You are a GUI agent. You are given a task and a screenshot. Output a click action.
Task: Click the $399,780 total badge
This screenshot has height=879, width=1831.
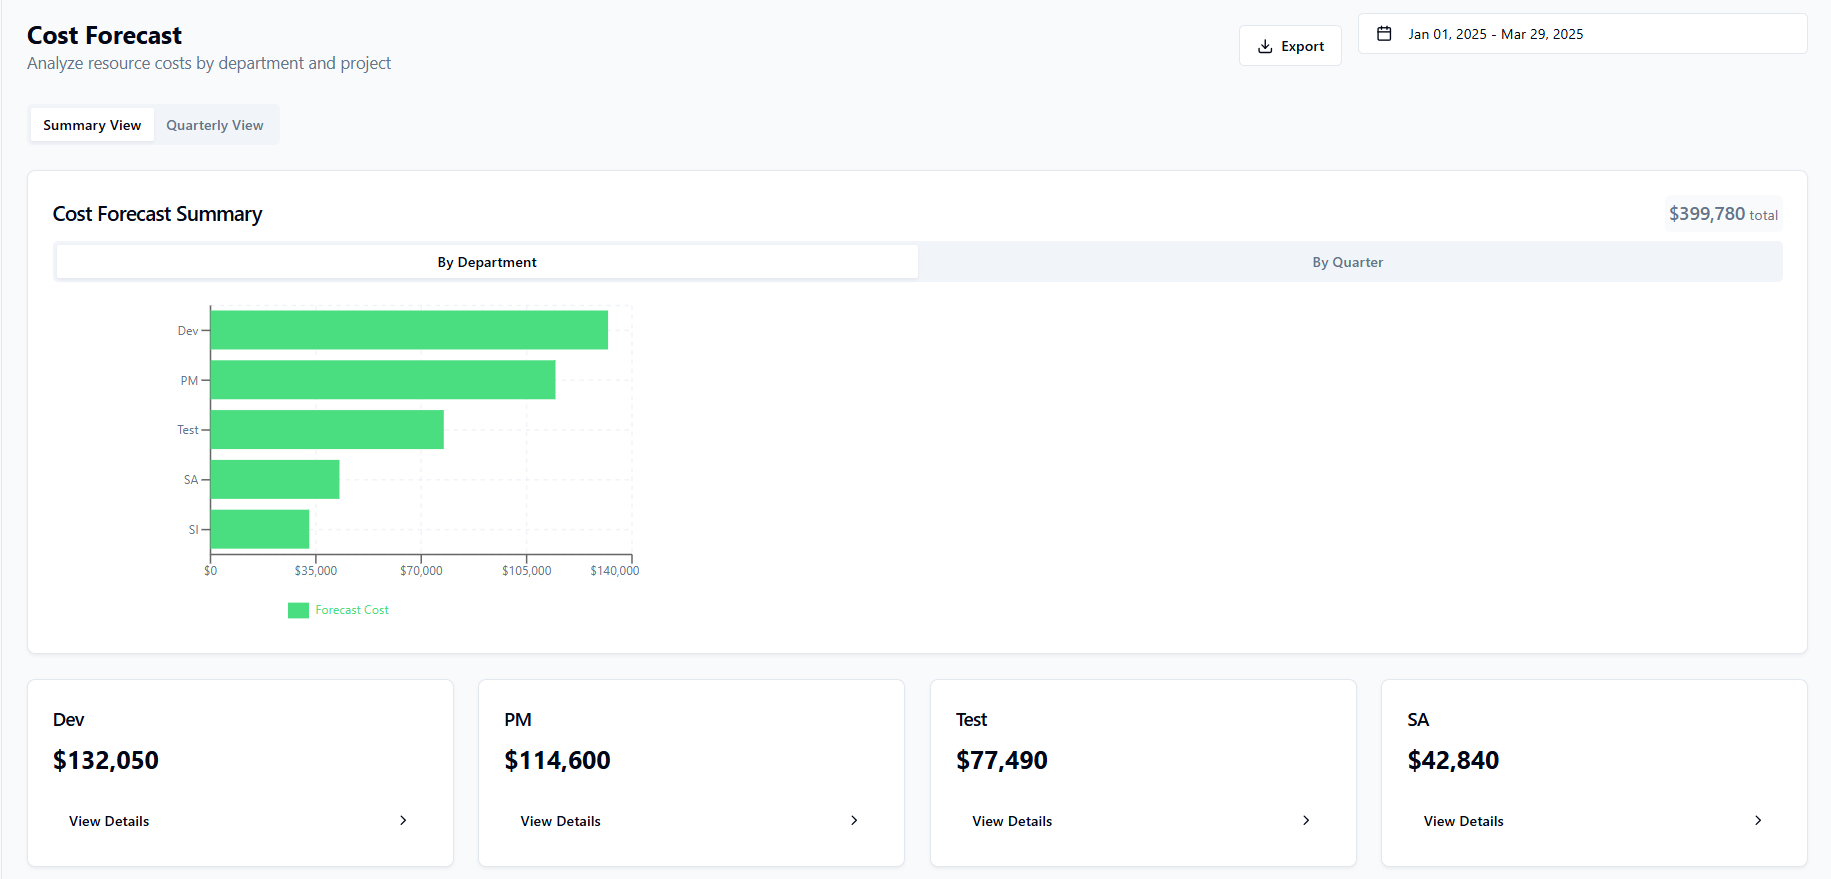[1723, 214]
